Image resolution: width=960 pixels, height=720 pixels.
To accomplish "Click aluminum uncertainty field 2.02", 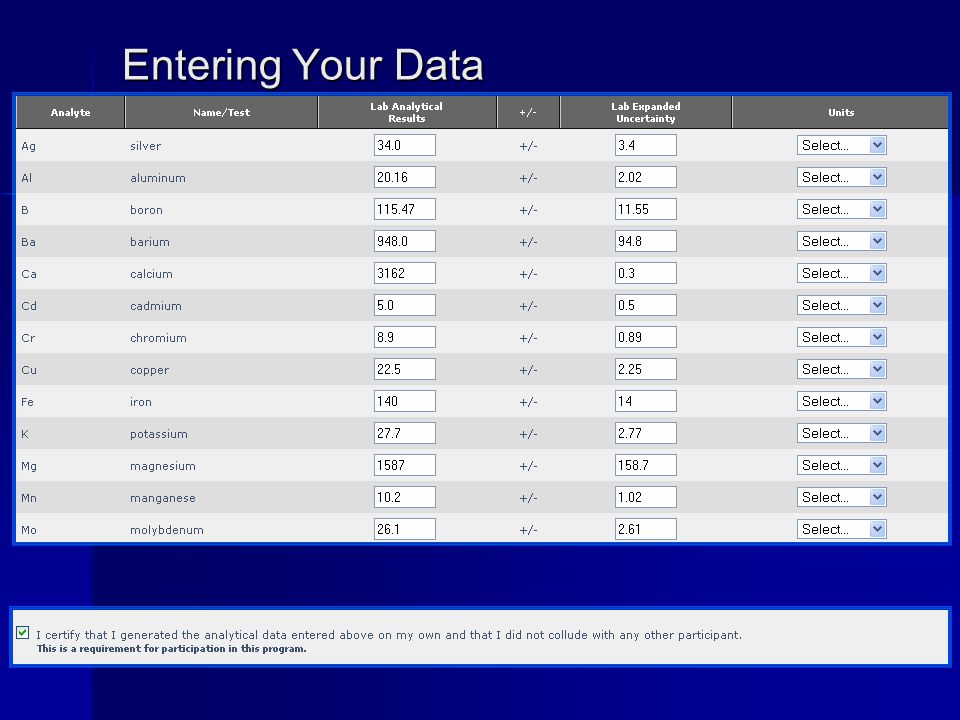I will [646, 177].
